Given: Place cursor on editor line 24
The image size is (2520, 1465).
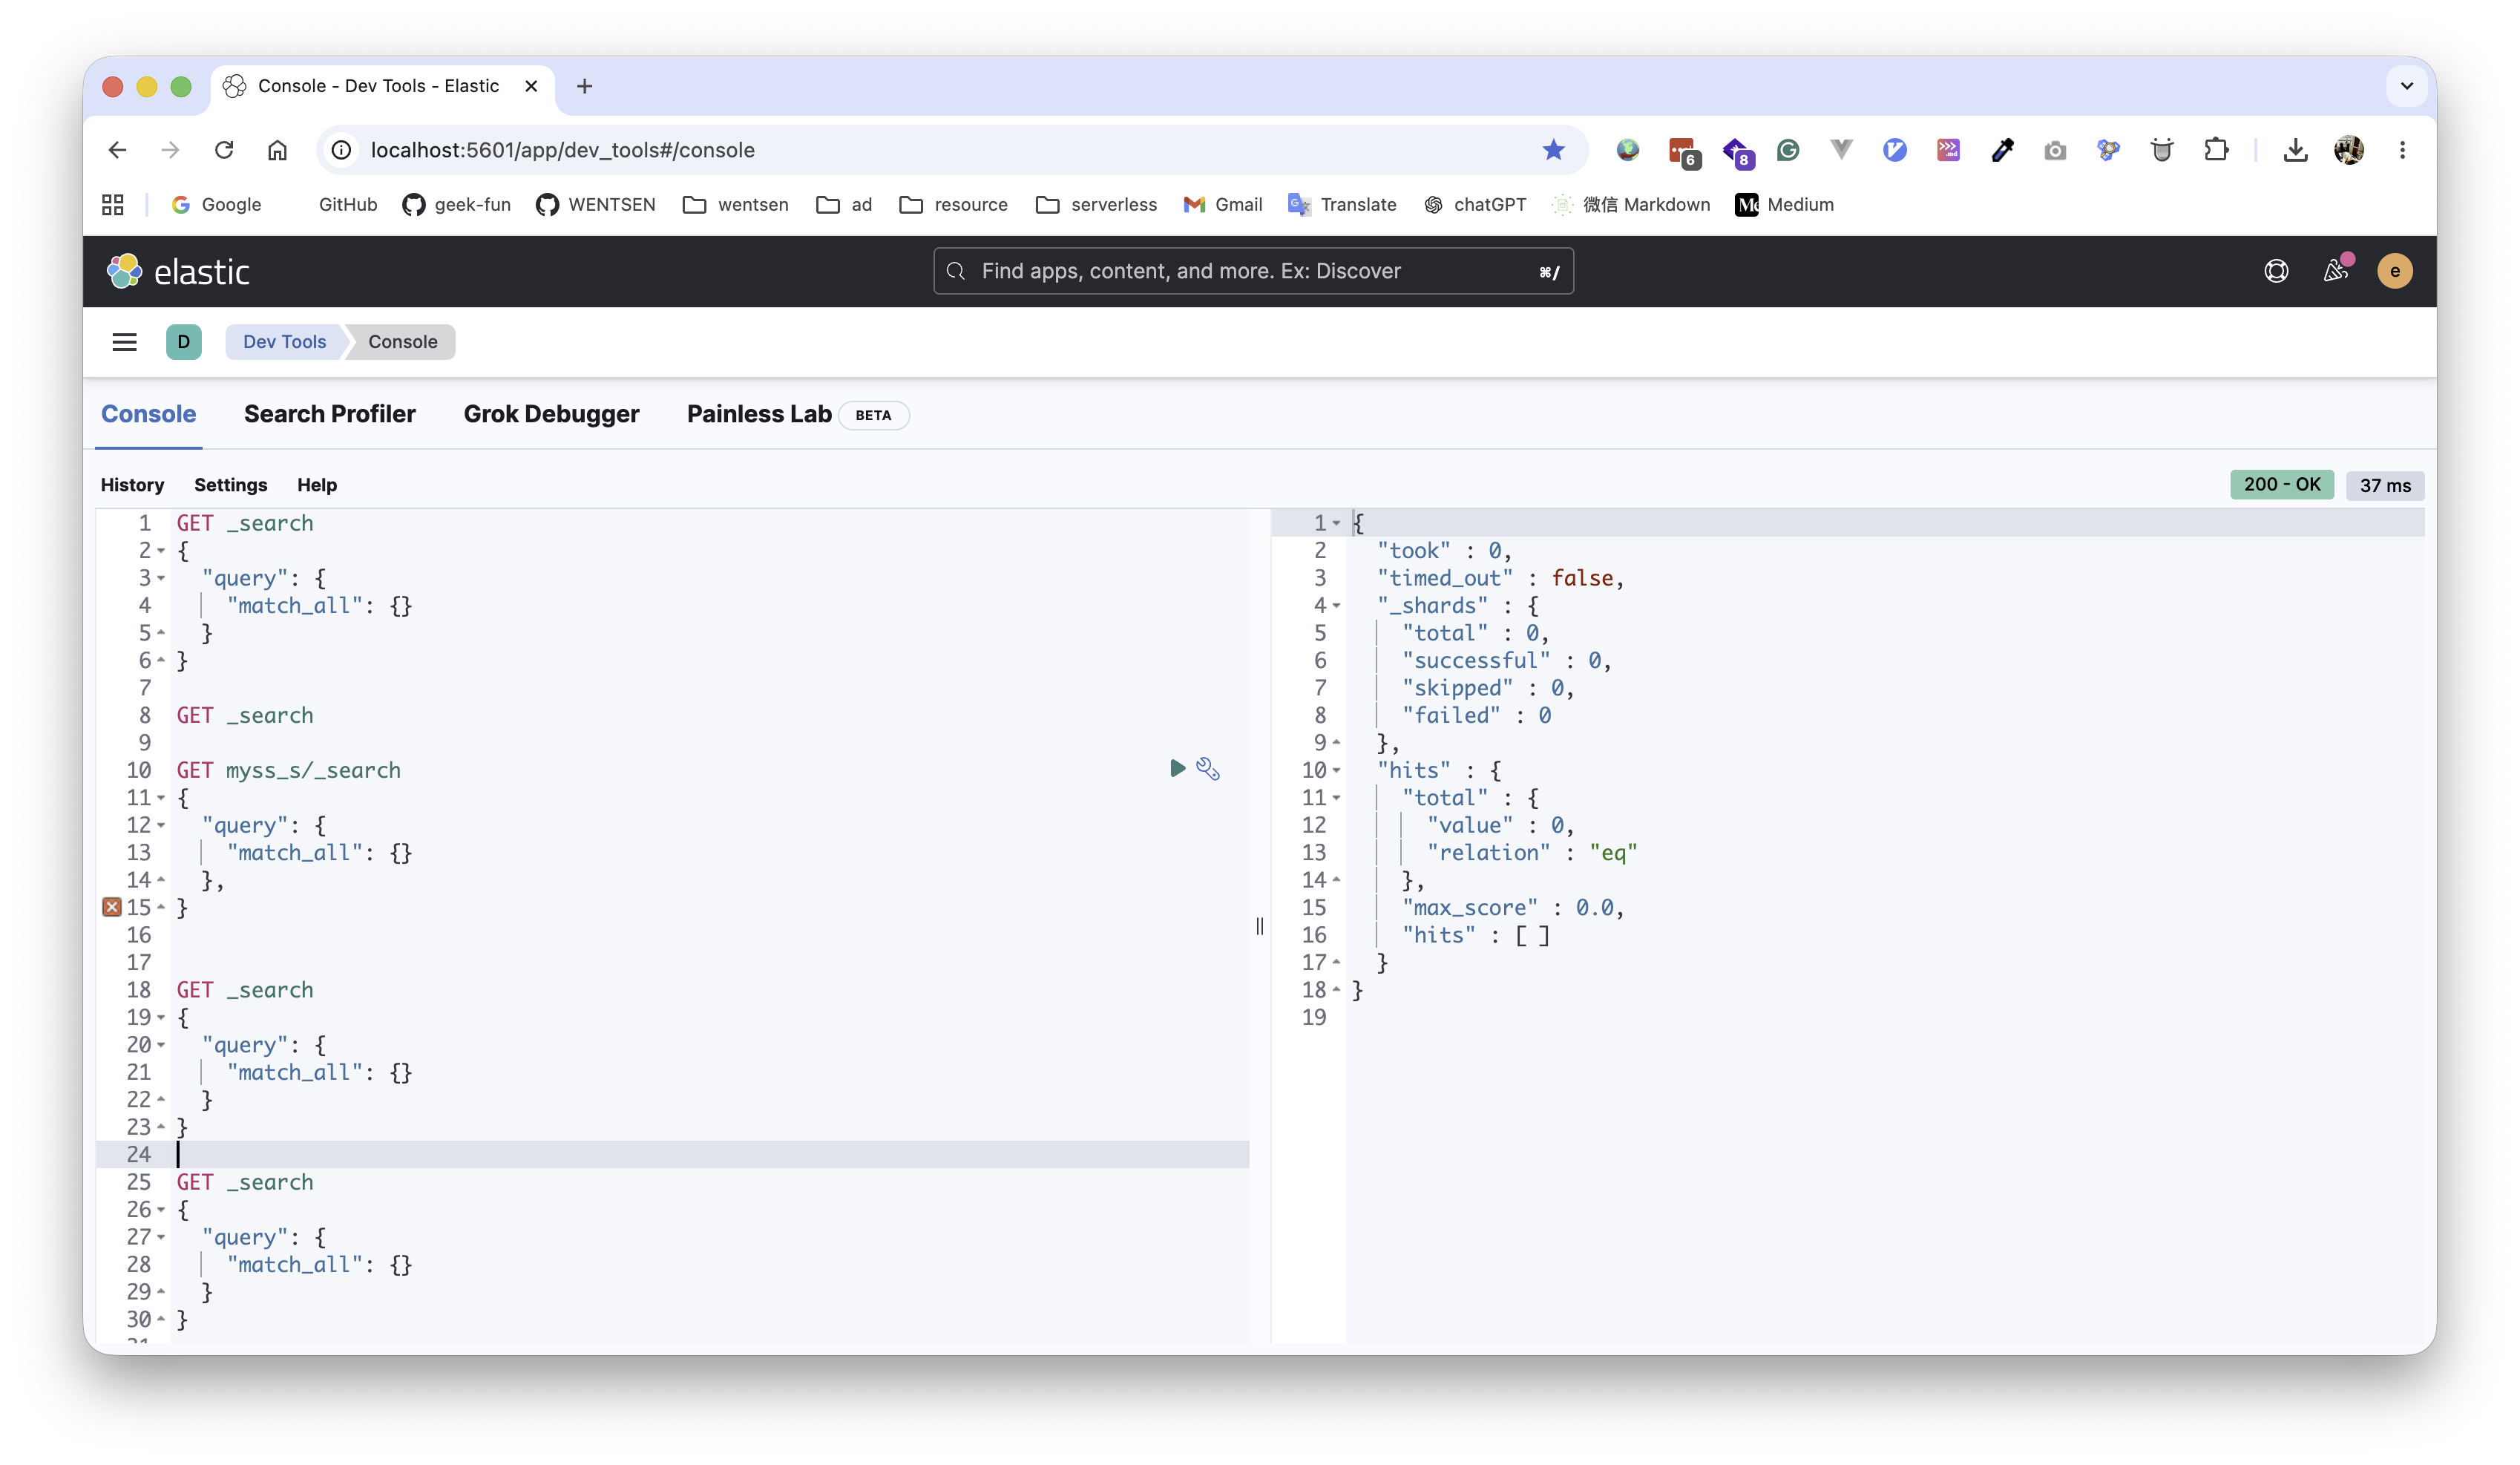Looking at the screenshot, I should 710,1155.
